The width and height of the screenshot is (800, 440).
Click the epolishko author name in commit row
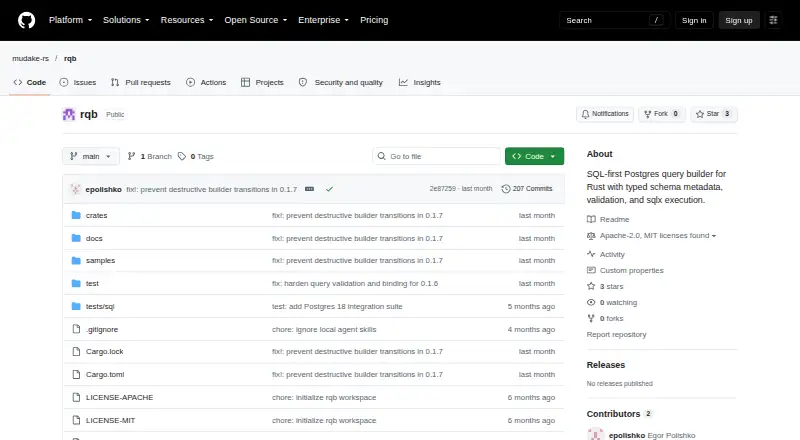(104, 189)
